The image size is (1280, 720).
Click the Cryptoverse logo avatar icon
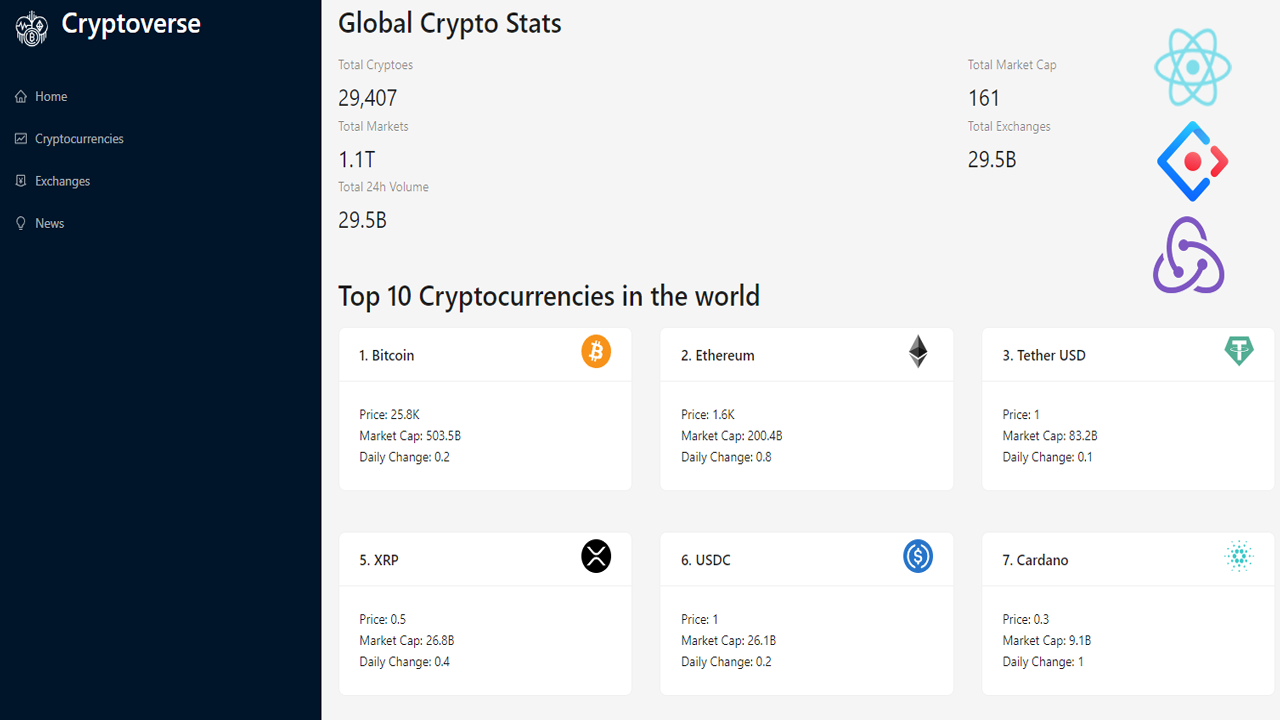pos(31,28)
